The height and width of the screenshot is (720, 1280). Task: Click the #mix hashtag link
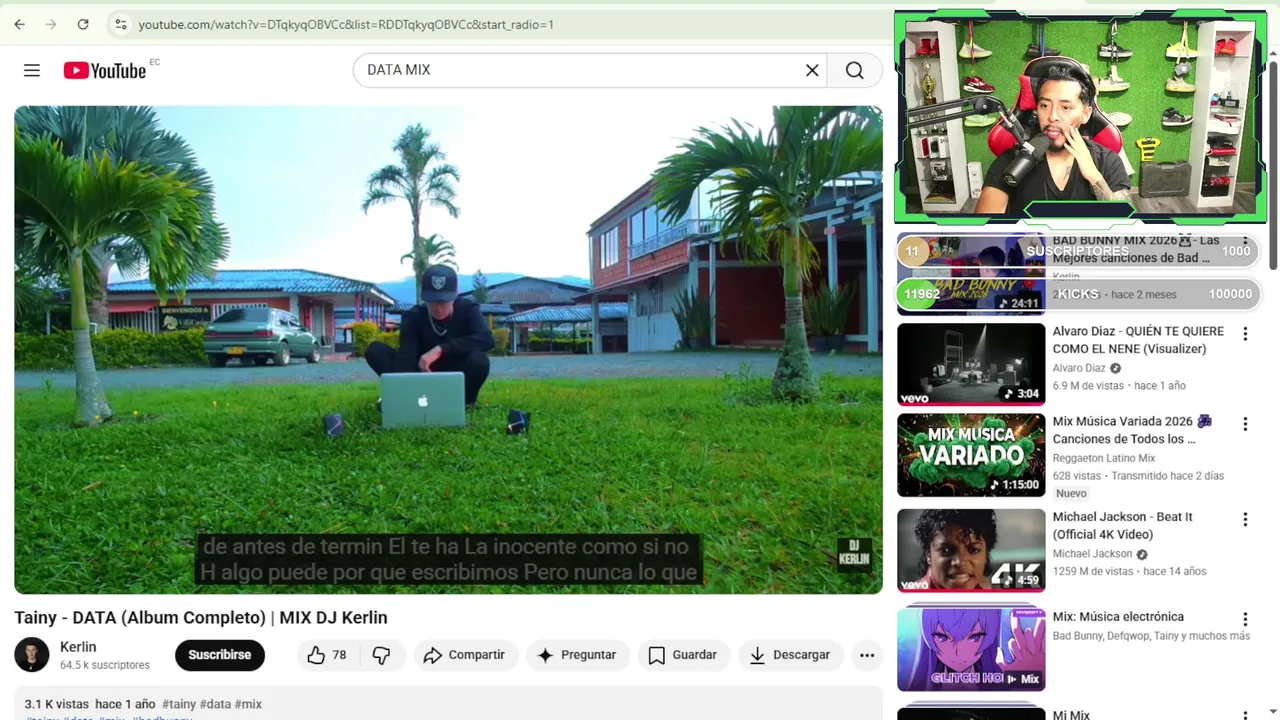pos(248,704)
